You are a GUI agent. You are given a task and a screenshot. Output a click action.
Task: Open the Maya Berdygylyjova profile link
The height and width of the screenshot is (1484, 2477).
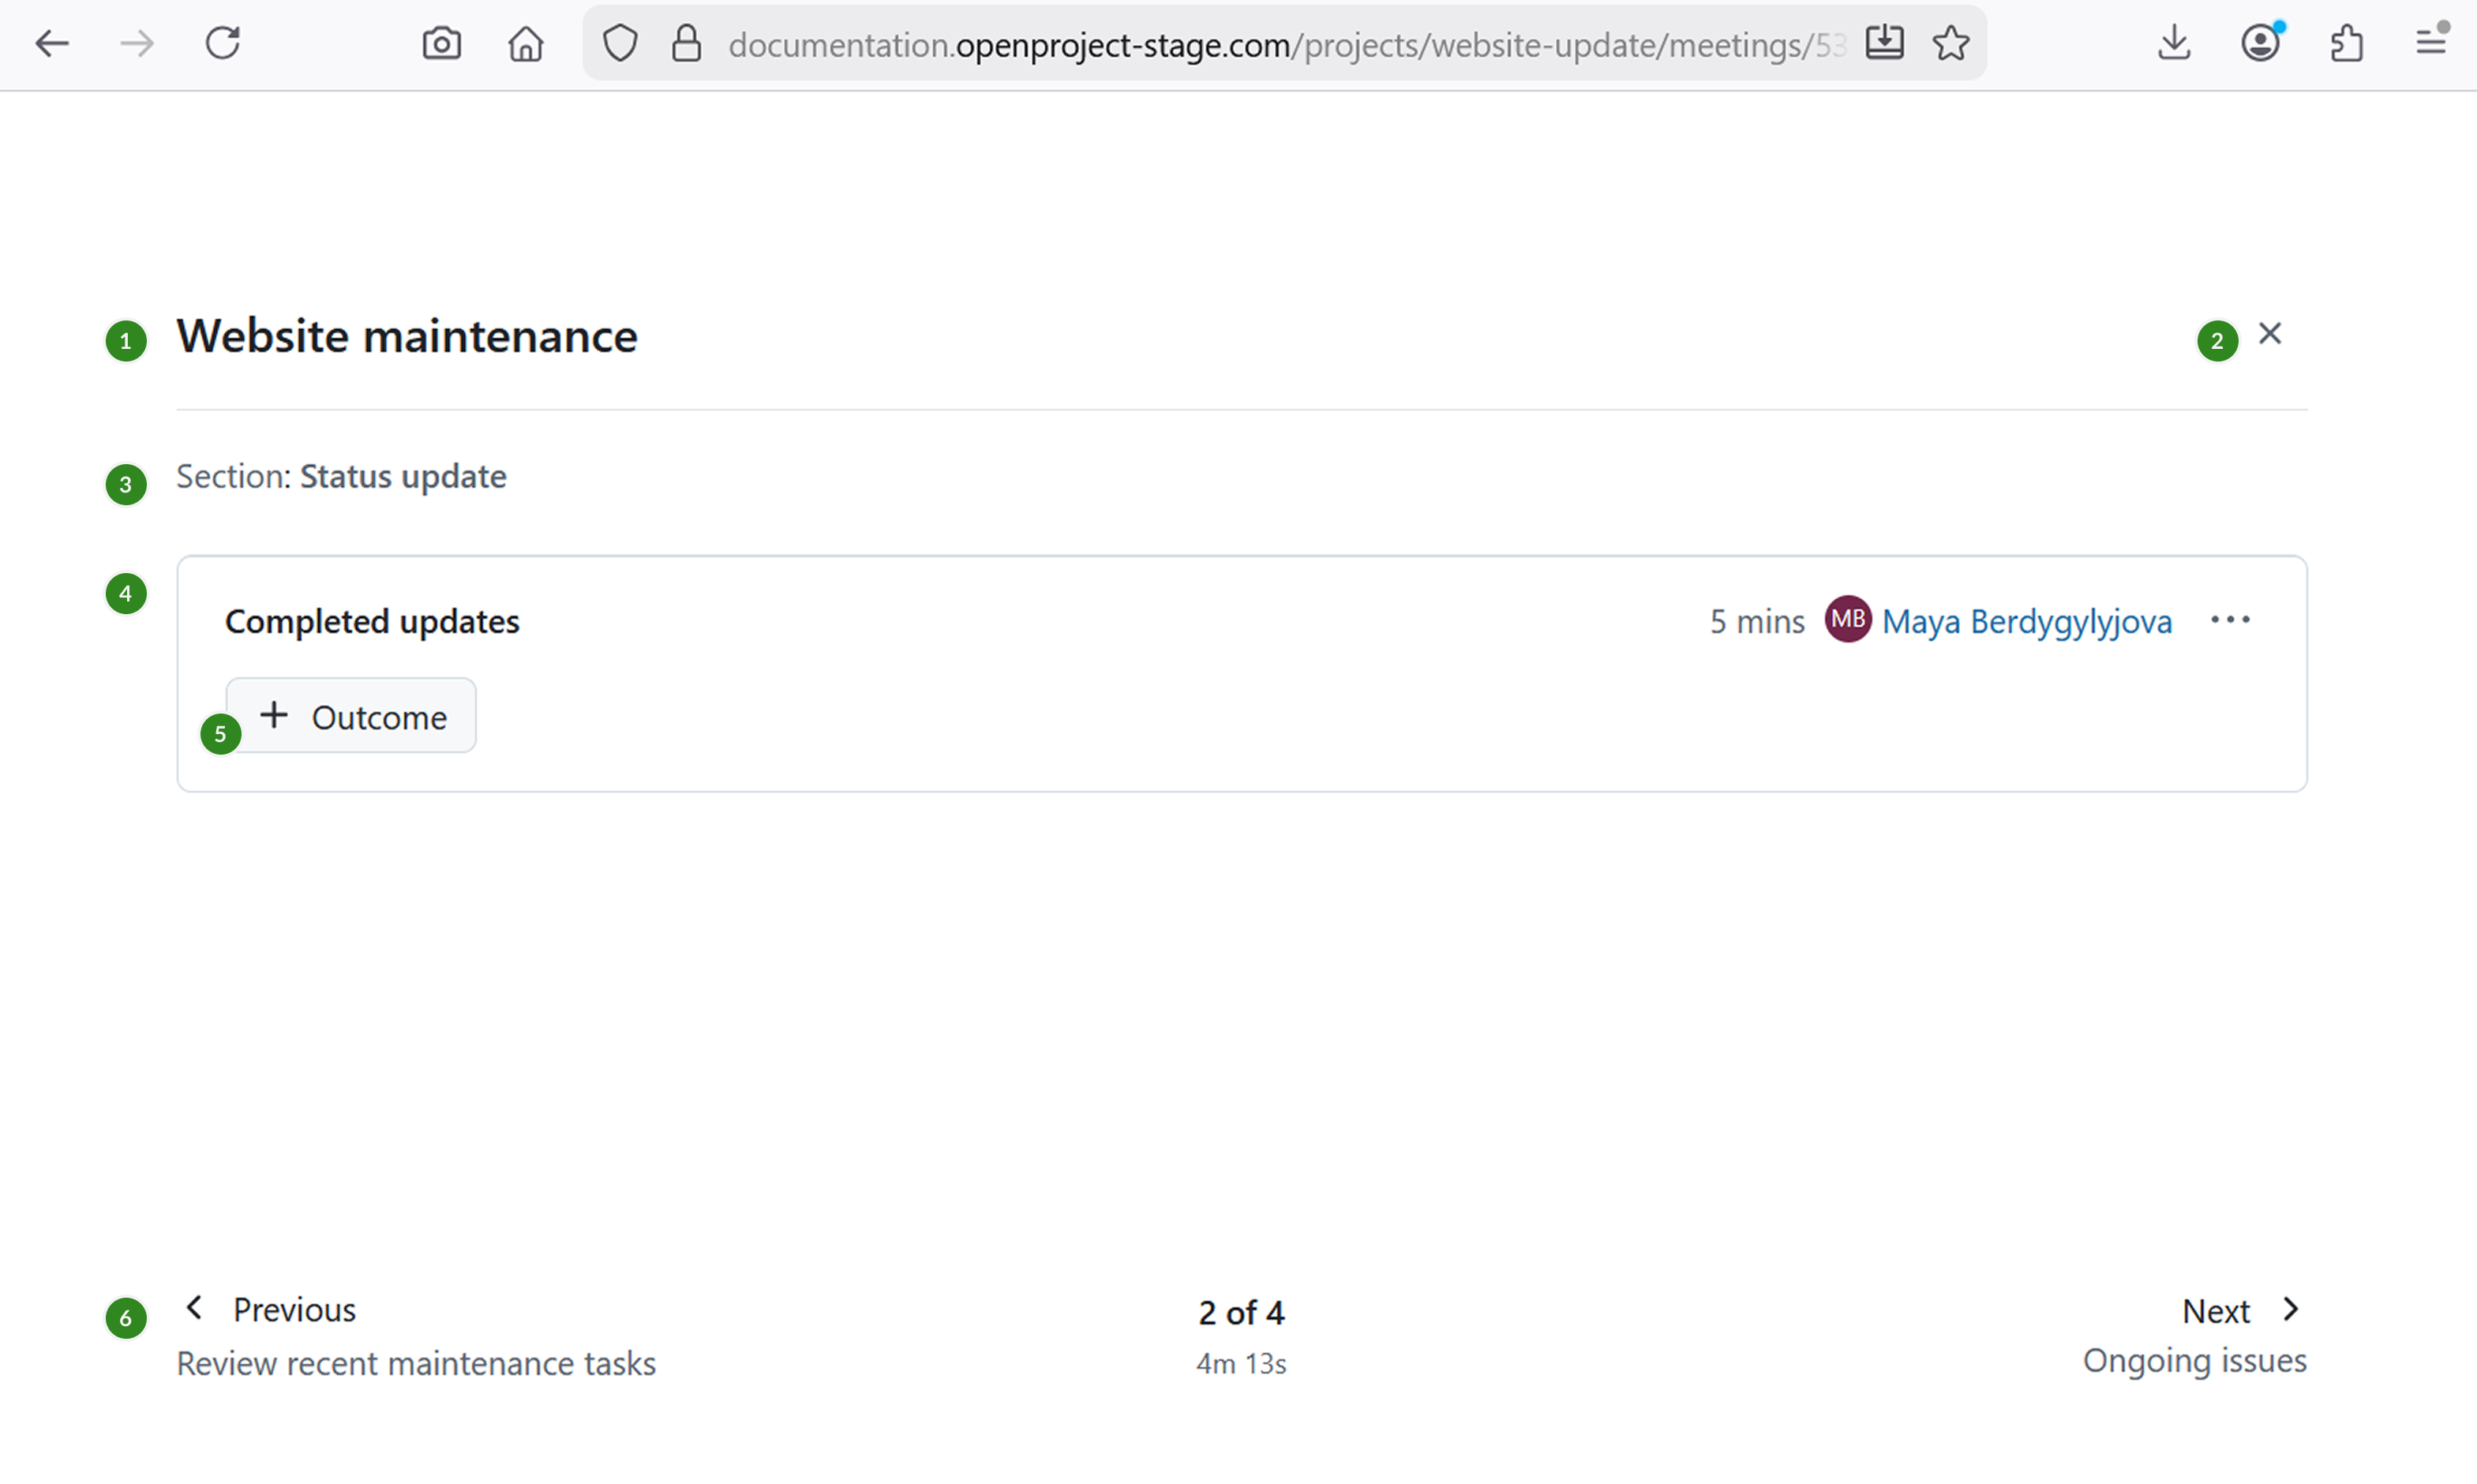pyautogui.click(x=2026, y=622)
